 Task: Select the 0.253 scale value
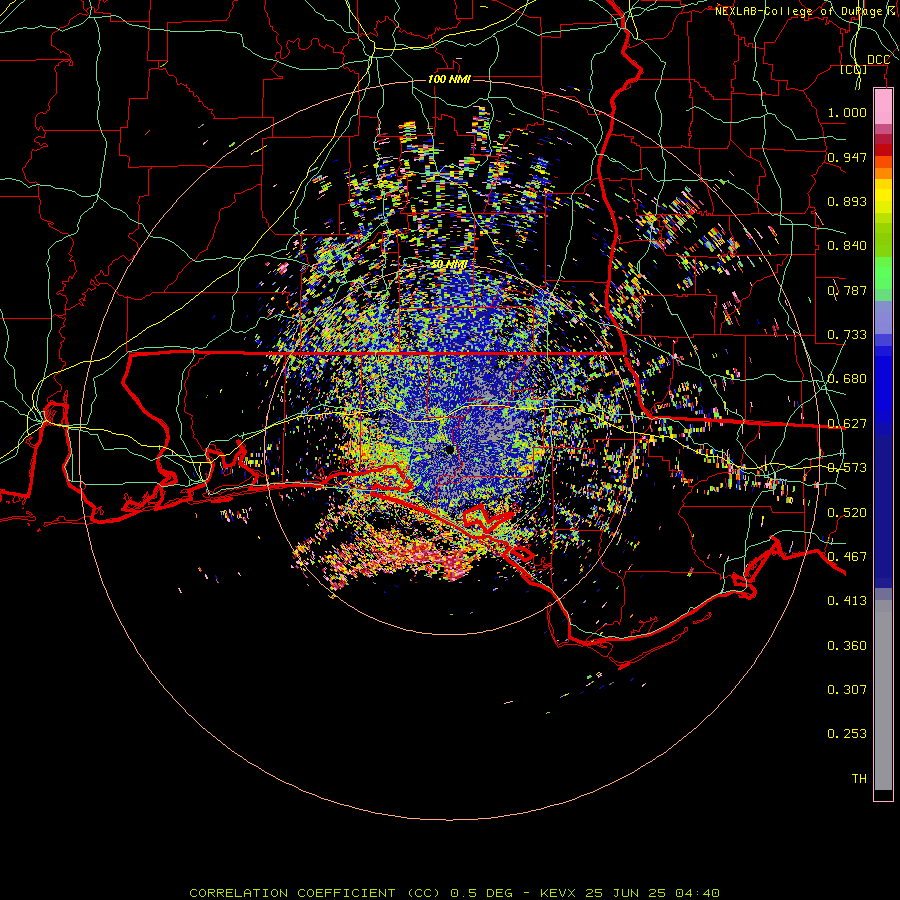pos(847,734)
